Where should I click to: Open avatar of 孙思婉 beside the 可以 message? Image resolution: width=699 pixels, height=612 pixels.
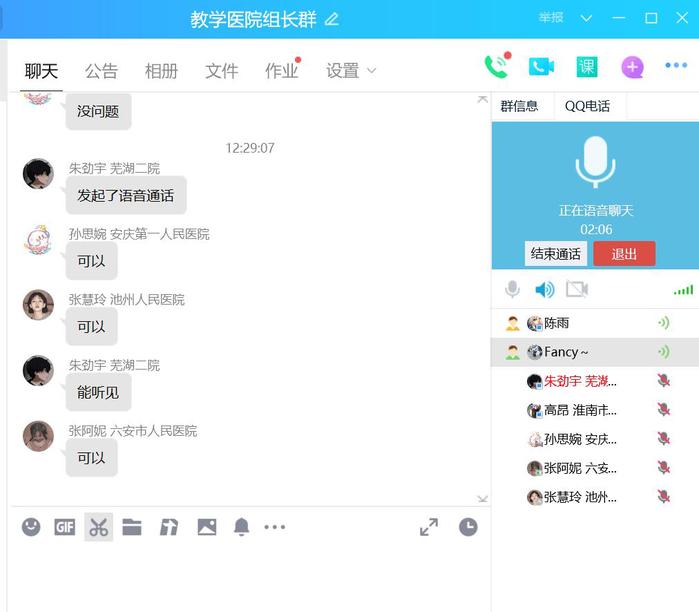pos(38,239)
